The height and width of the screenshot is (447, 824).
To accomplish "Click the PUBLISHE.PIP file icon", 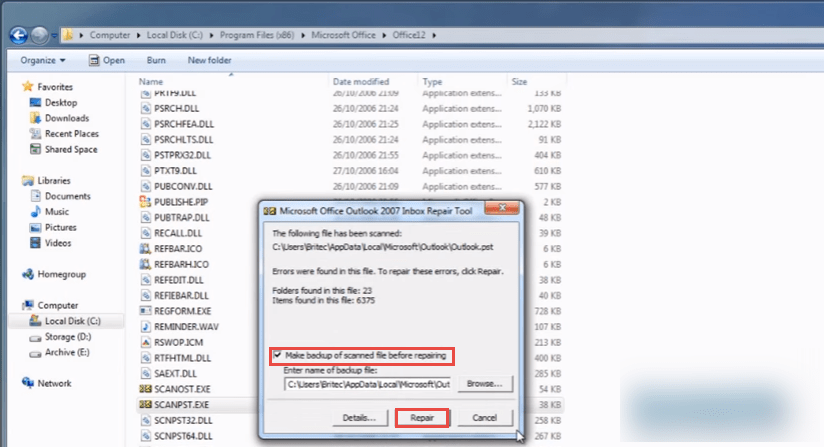I will (x=145, y=202).
